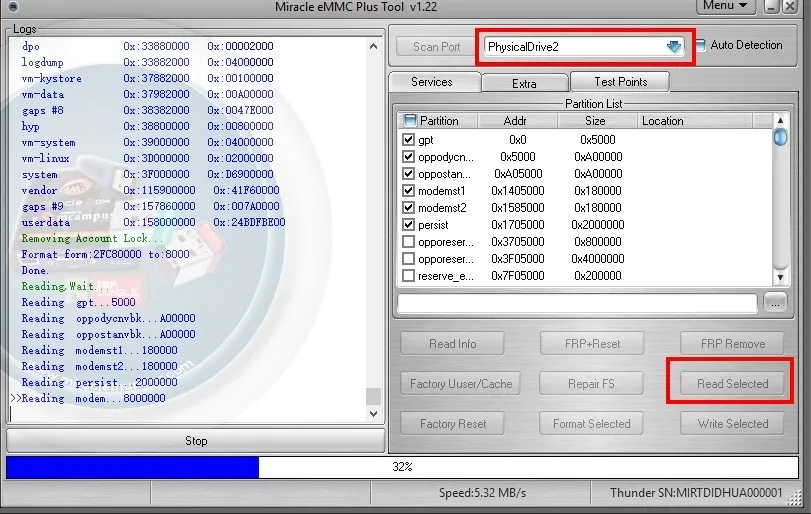Select the gpt partition size 0x5000
This screenshot has width=811, height=514.
coord(597,140)
